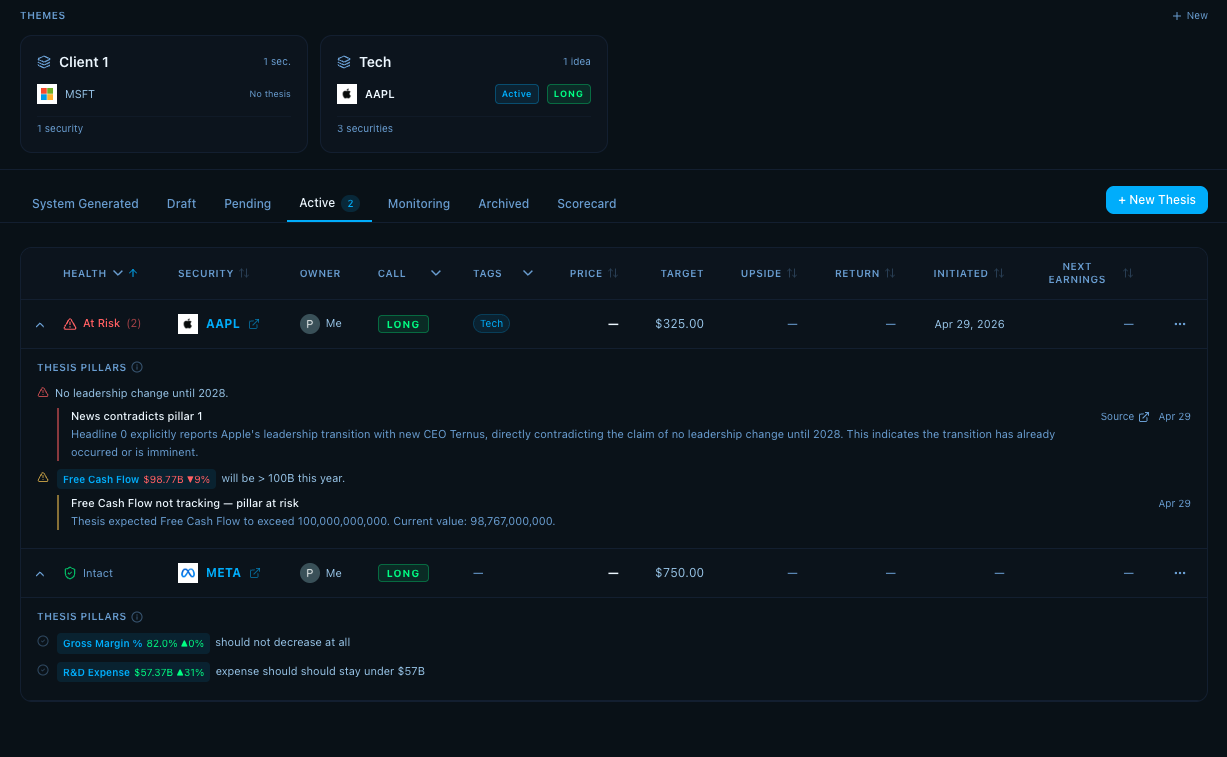Open the AAPL ticker link

223,324
